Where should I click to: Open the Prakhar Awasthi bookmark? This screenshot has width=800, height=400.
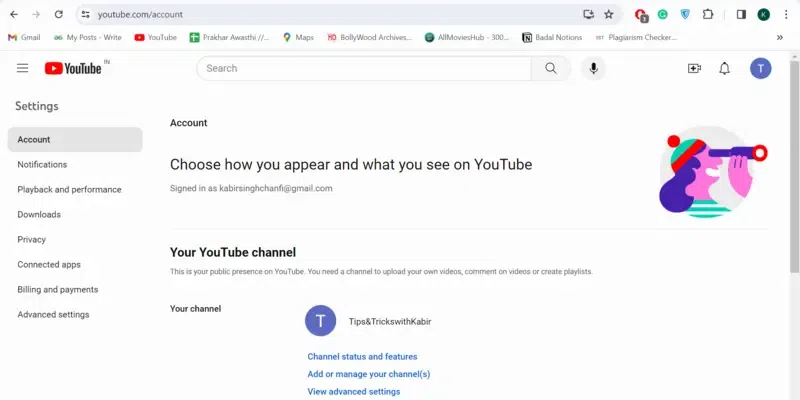click(x=230, y=37)
